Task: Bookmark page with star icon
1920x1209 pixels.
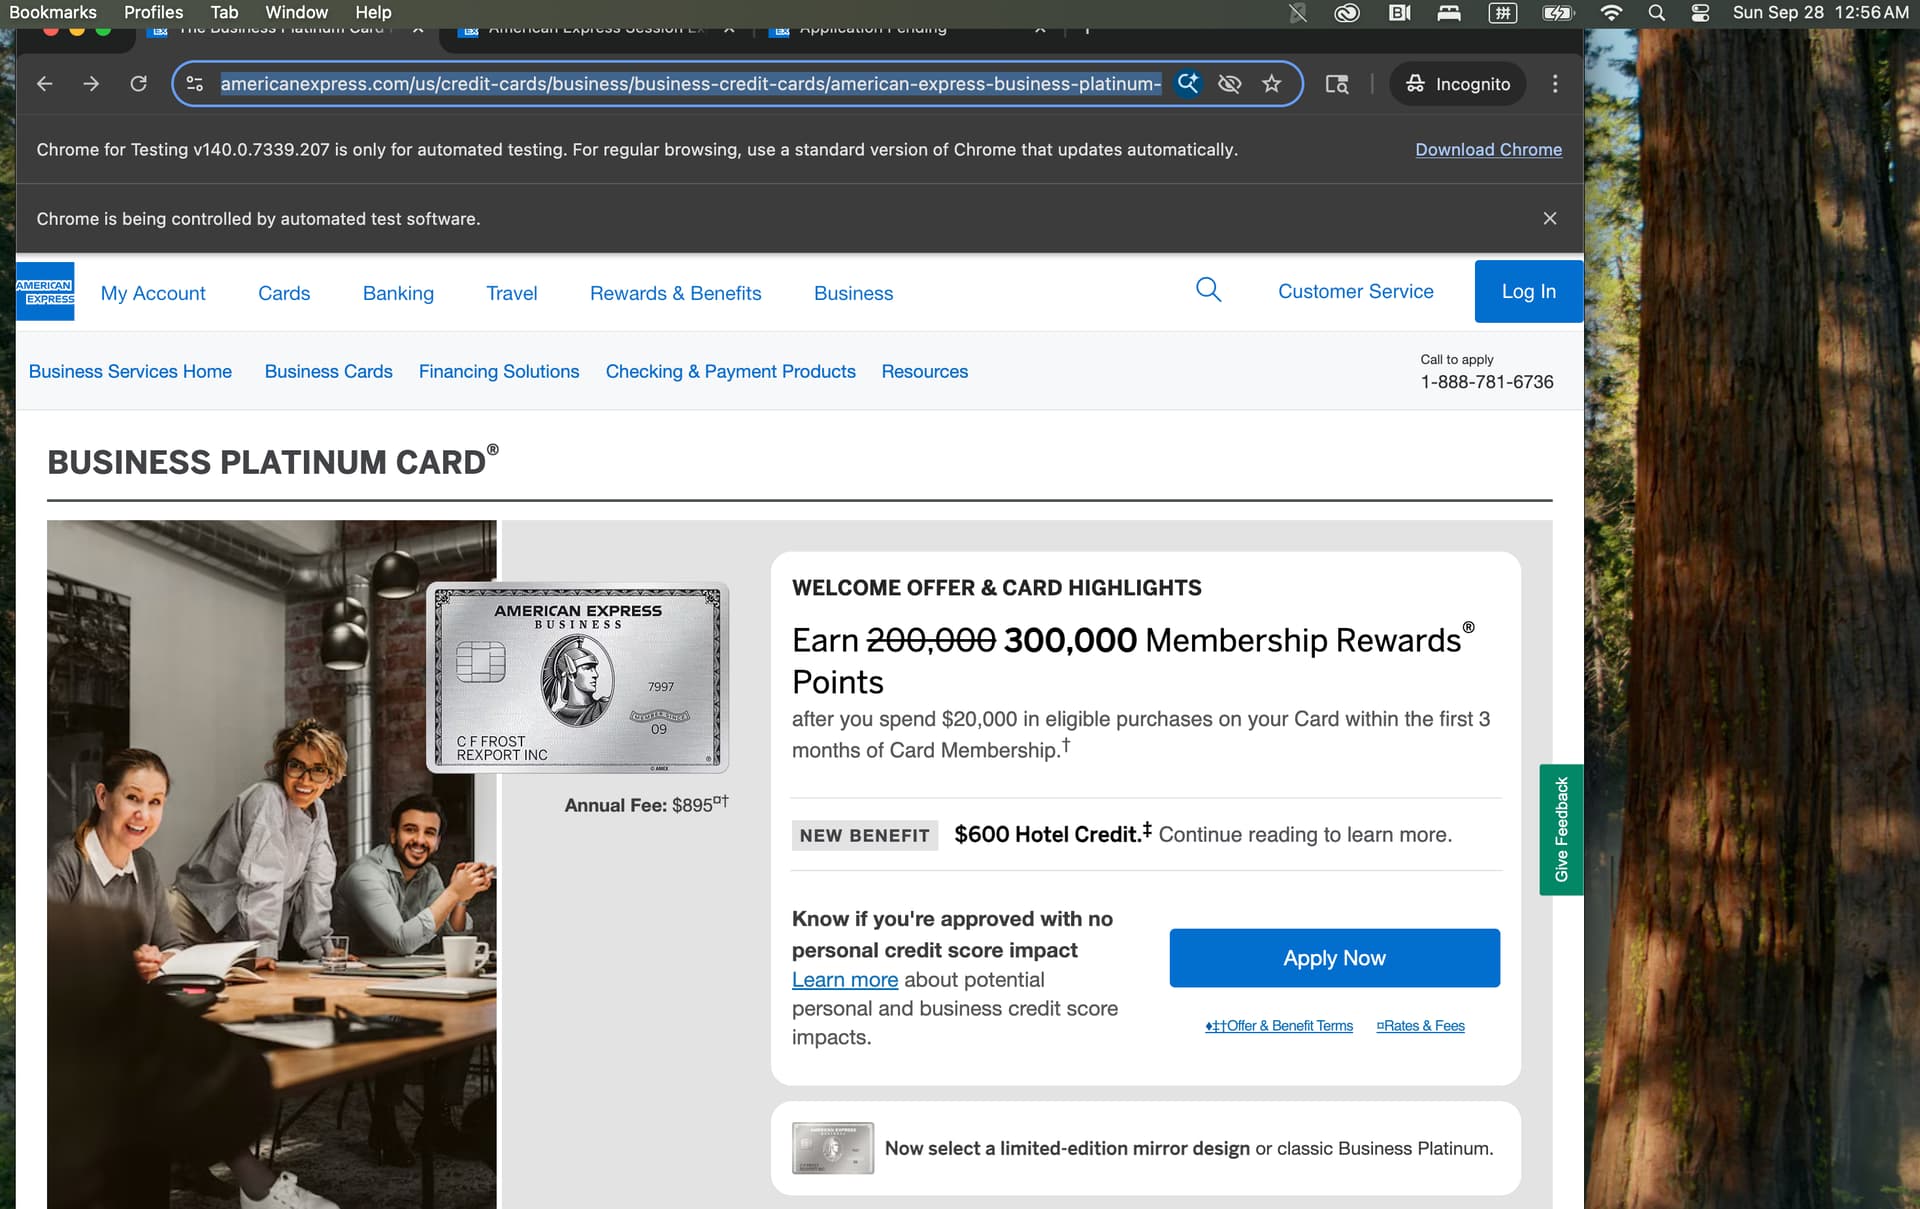Action: point(1271,84)
